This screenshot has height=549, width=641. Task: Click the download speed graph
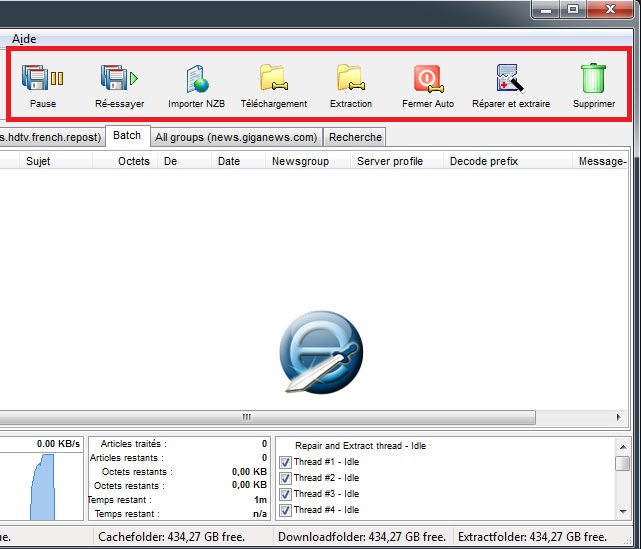click(x=41, y=486)
